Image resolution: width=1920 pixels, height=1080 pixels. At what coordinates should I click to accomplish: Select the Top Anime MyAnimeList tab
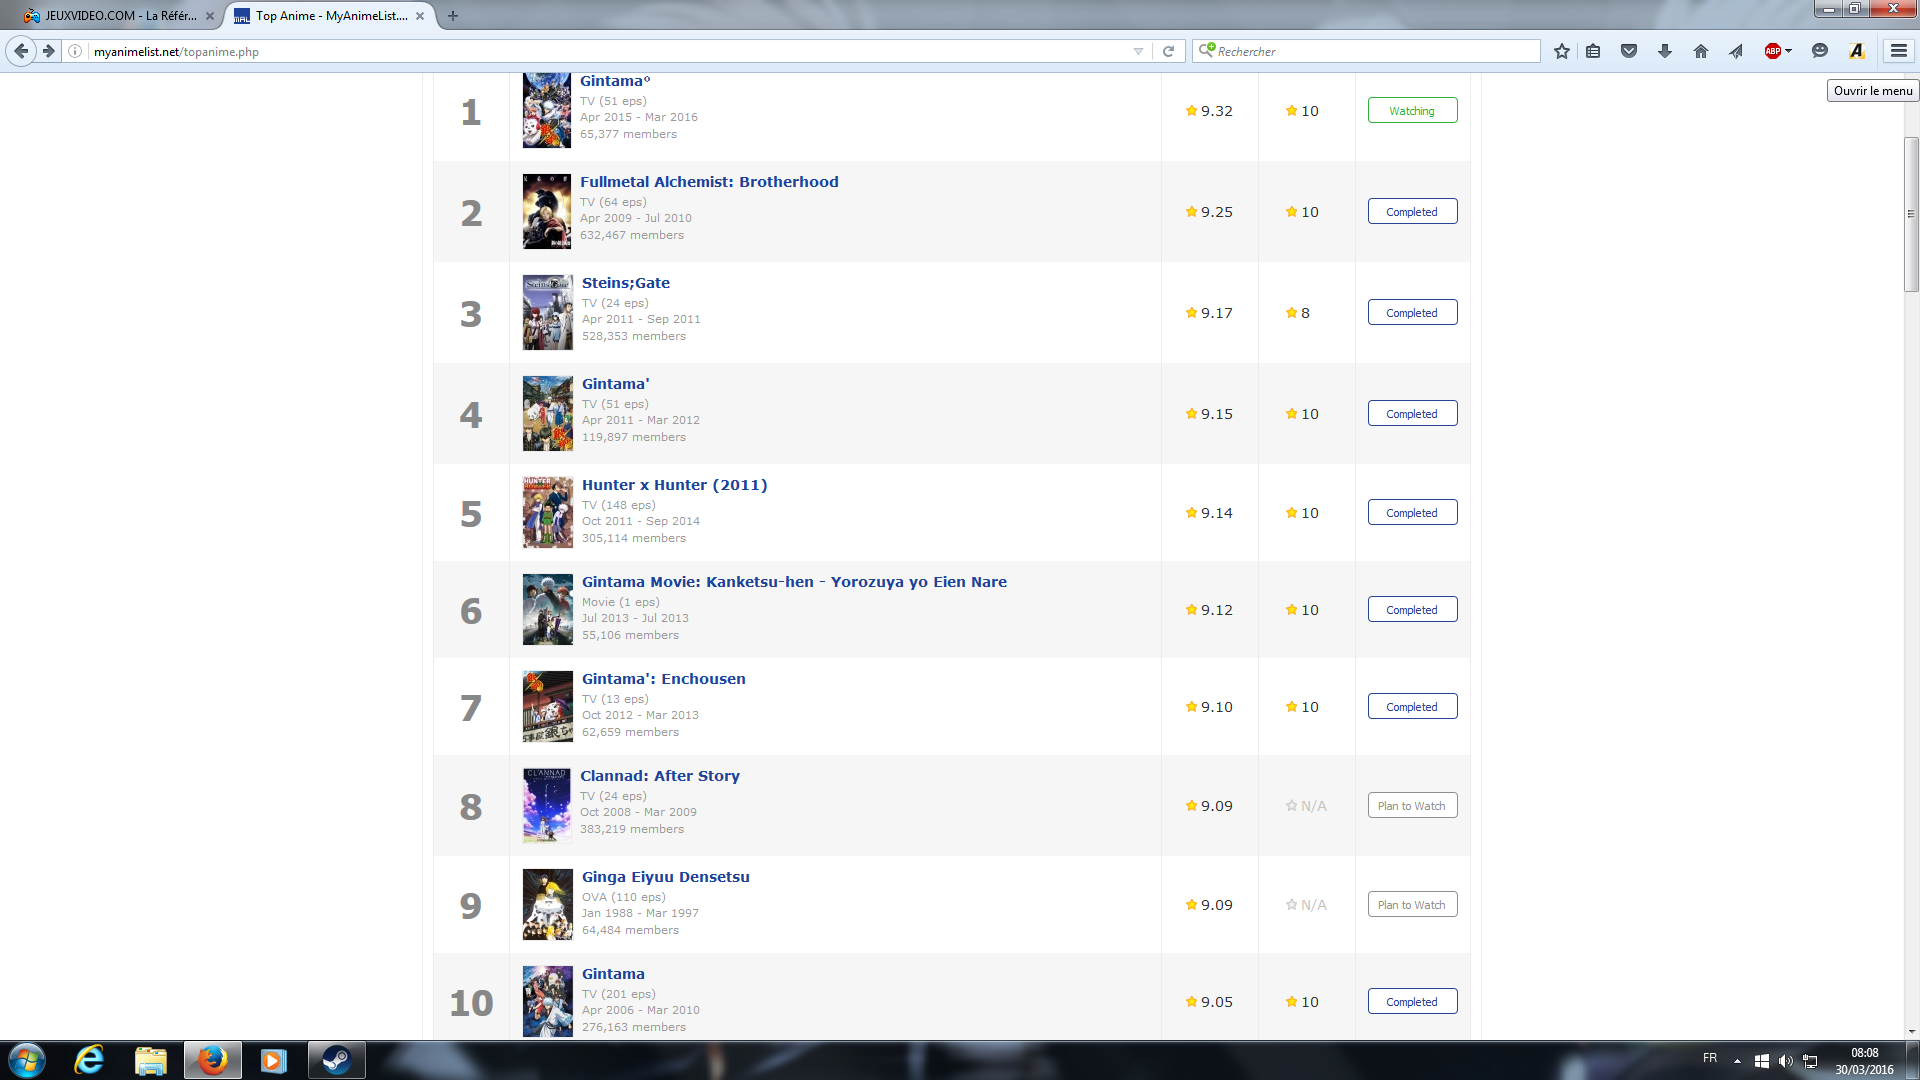pyautogui.click(x=330, y=16)
